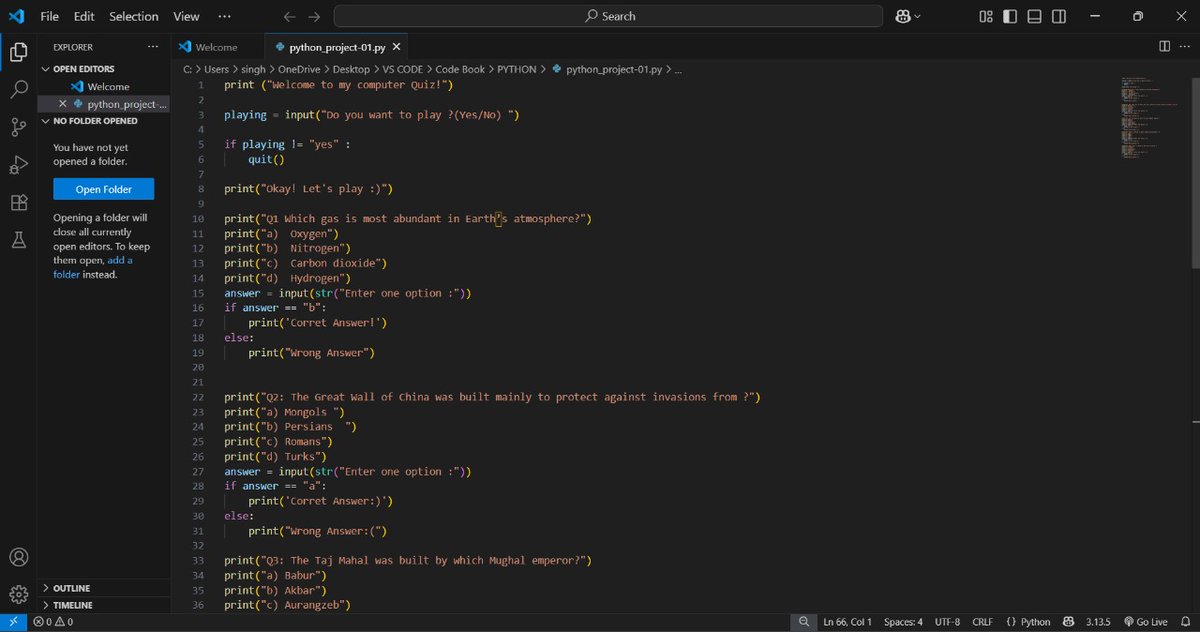Close the python_project-01.py tab

pos(396,47)
